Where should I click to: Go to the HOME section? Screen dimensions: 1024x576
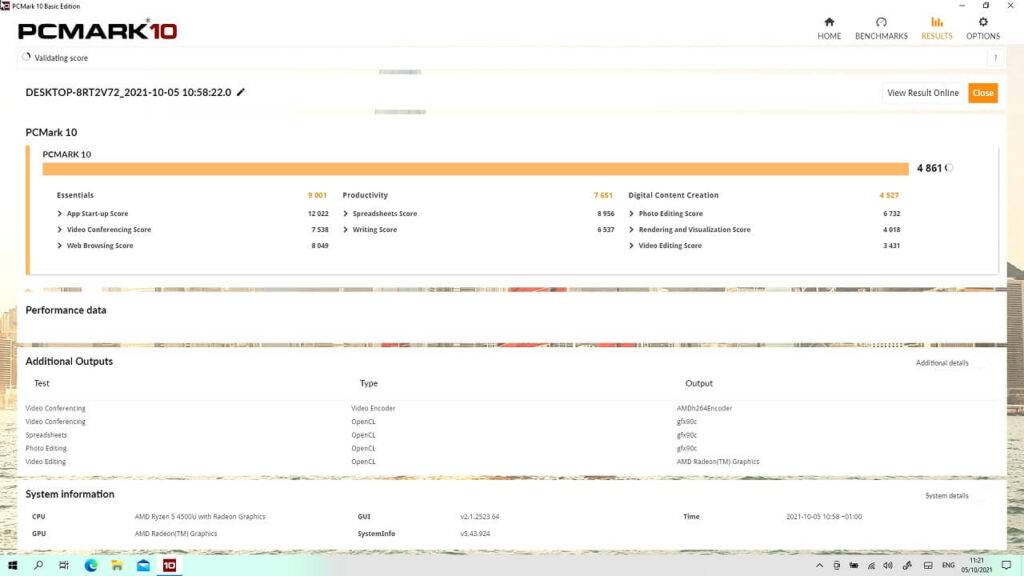[829, 29]
